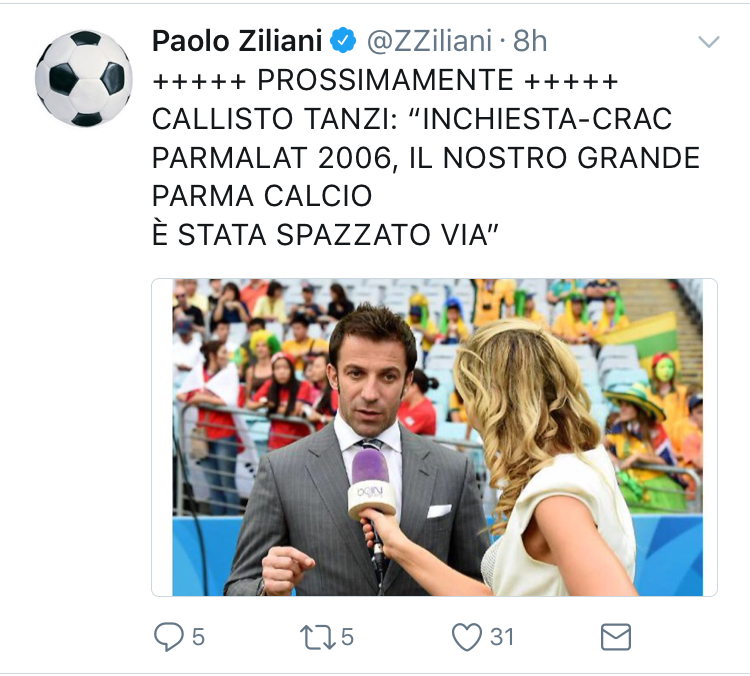The height and width of the screenshot is (676, 750).
Task: Click the CALLISTO TANZI quote line
Action: pyautogui.click(x=412, y=119)
